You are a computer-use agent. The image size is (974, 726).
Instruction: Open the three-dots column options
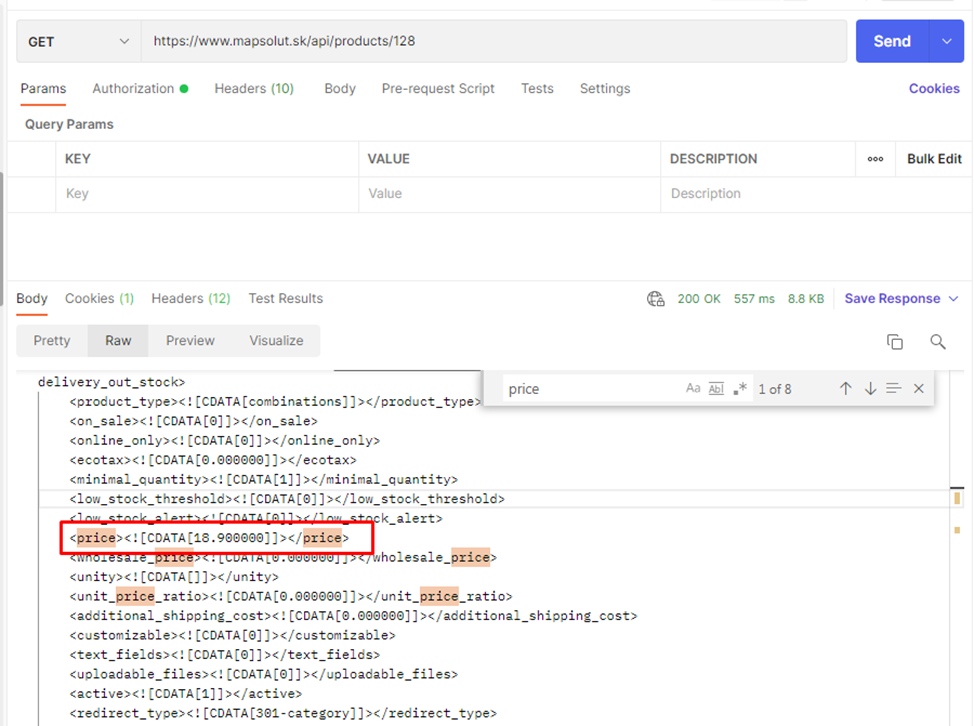875,159
